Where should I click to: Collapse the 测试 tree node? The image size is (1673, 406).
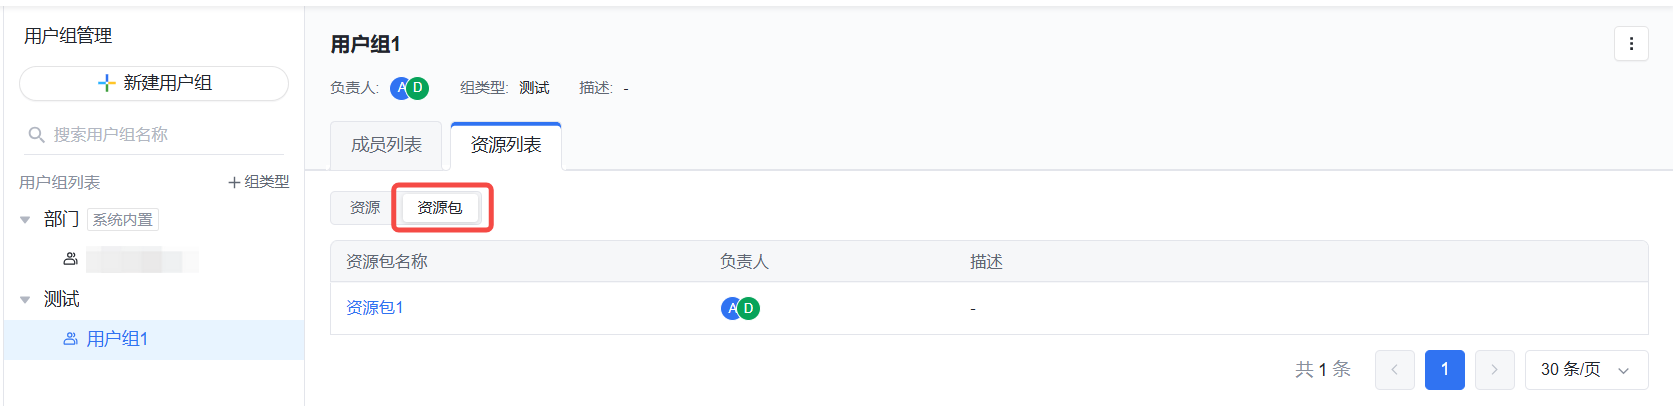(x=25, y=300)
